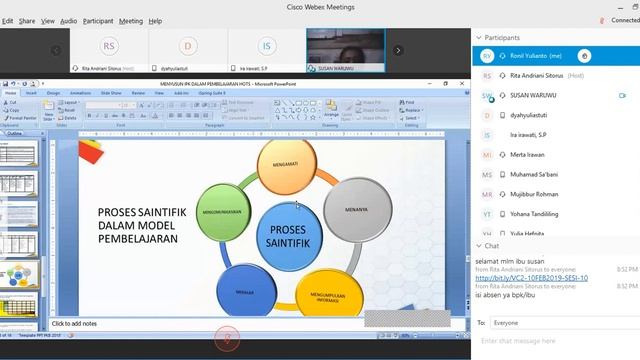Screen dimensions: 640x360
Task: Toggle Align Text Right in Paragraph group
Action: coord(188,116)
